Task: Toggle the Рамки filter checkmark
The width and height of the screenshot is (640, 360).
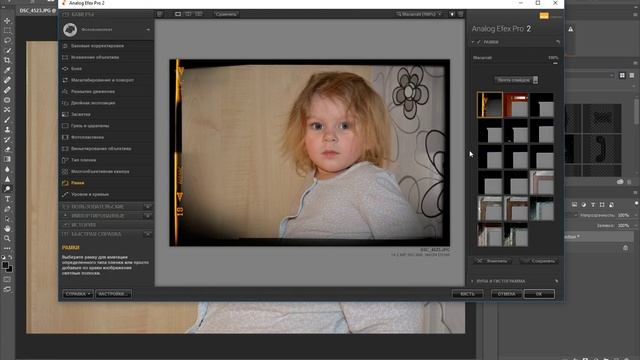Action: (x=479, y=42)
